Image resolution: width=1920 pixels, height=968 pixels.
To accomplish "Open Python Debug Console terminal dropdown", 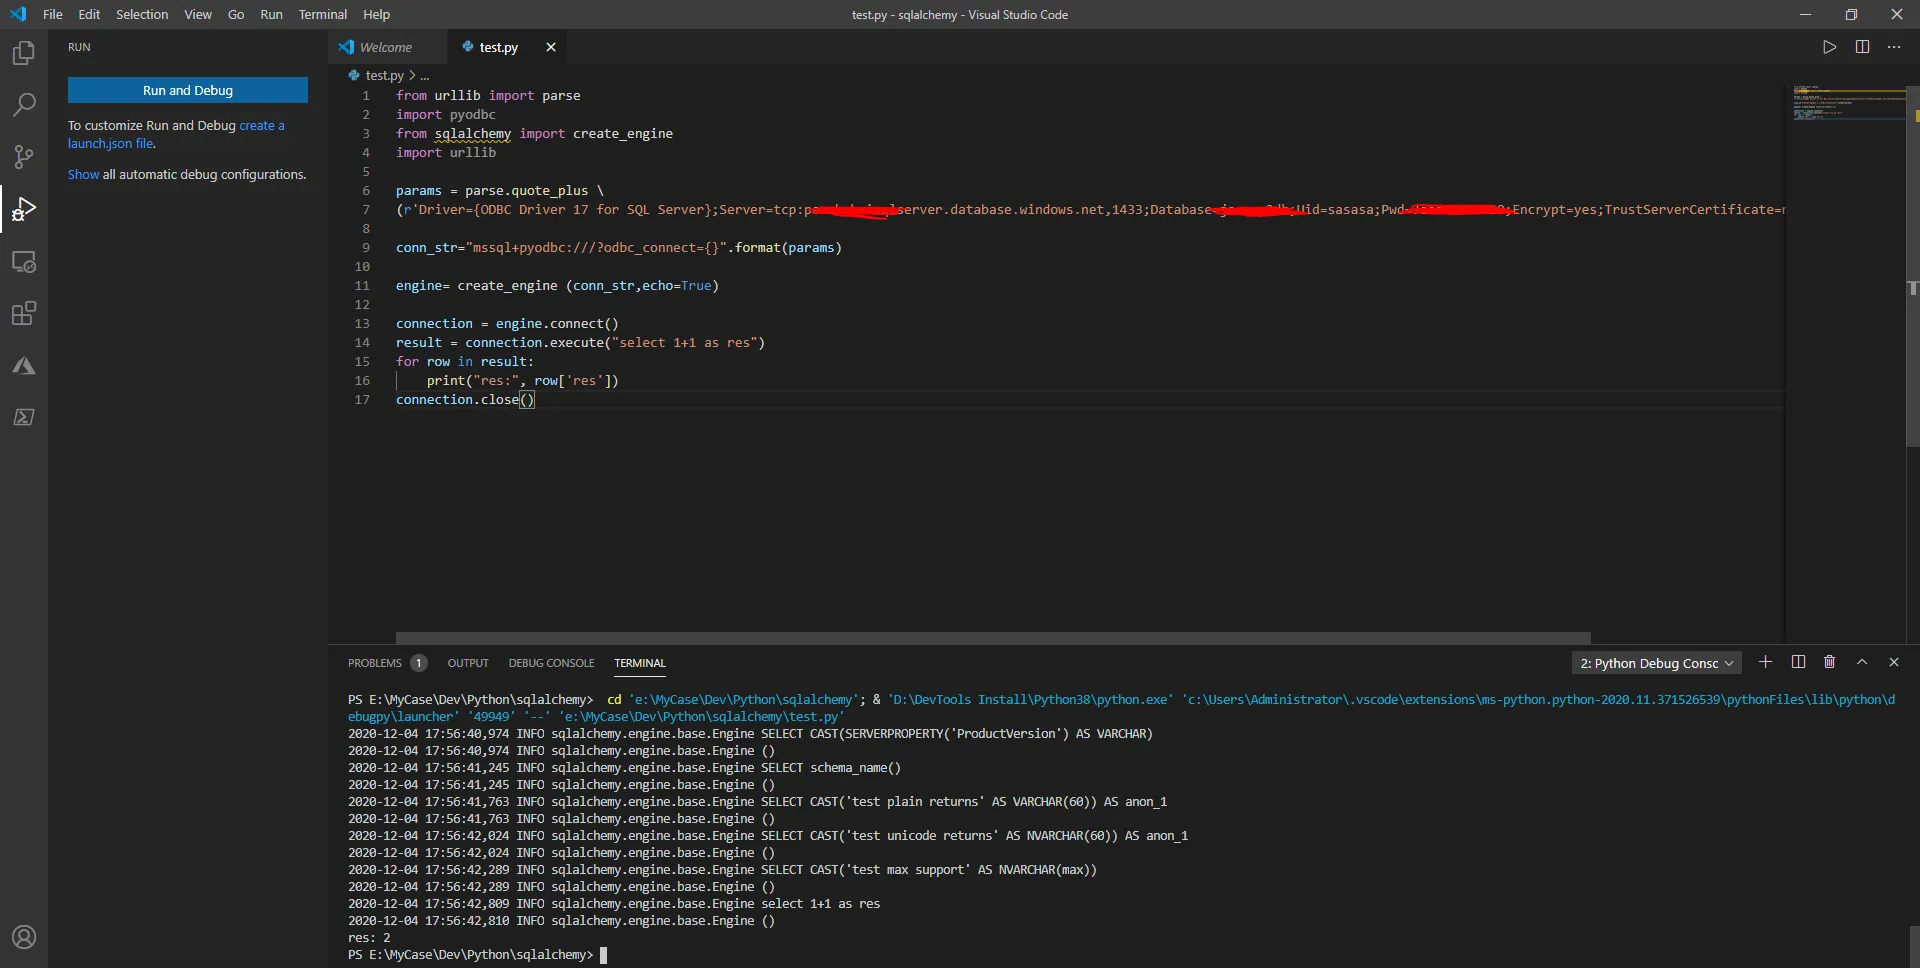I will pyautogui.click(x=1656, y=663).
